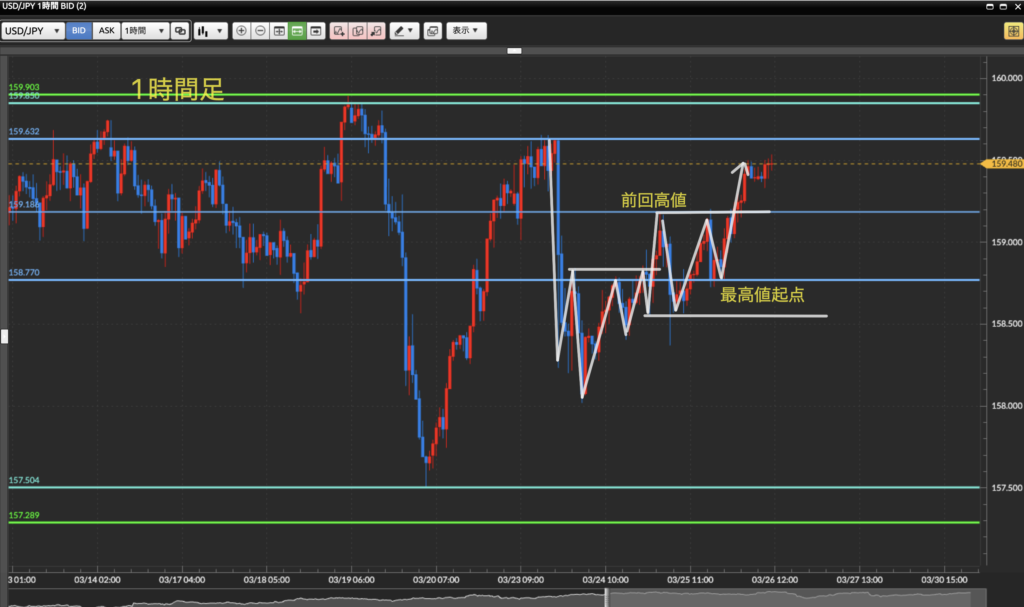Click the zoom in magnifier icon
The image size is (1024, 607).
pyautogui.click(x=241, y=31)
